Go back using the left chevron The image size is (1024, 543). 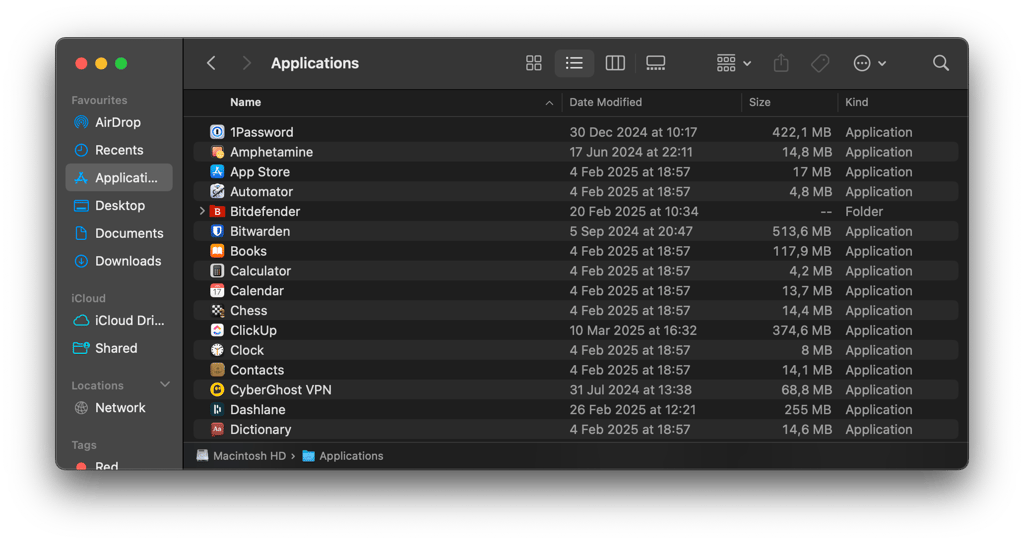pos(211,63)
